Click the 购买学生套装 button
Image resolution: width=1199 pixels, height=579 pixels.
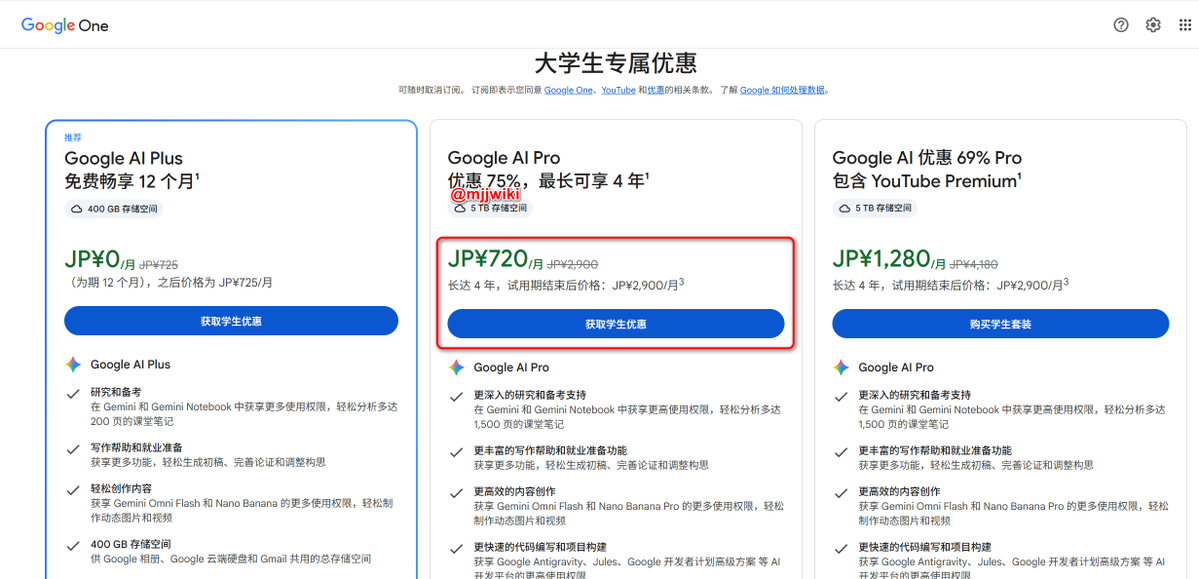pos(1000,324)
